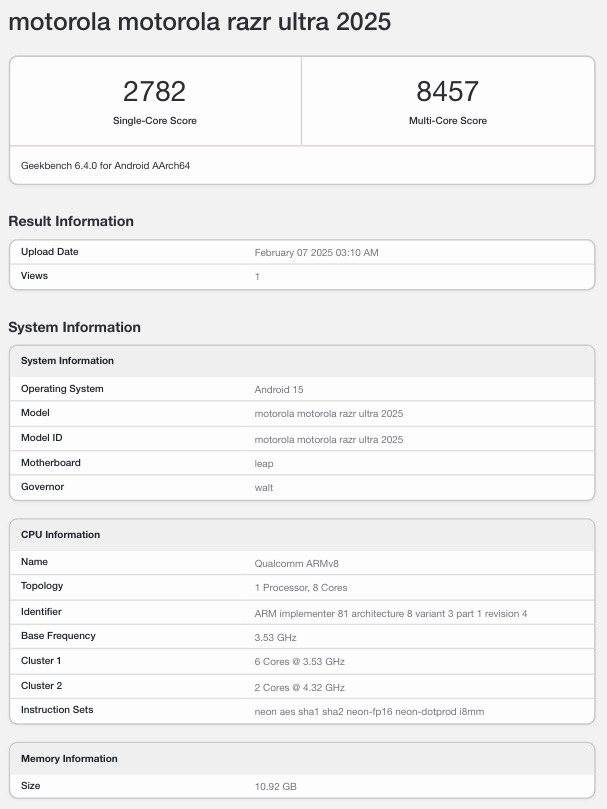607x809 pixels.
Task: Select the motherboard value leap
Action: point(264,463)
